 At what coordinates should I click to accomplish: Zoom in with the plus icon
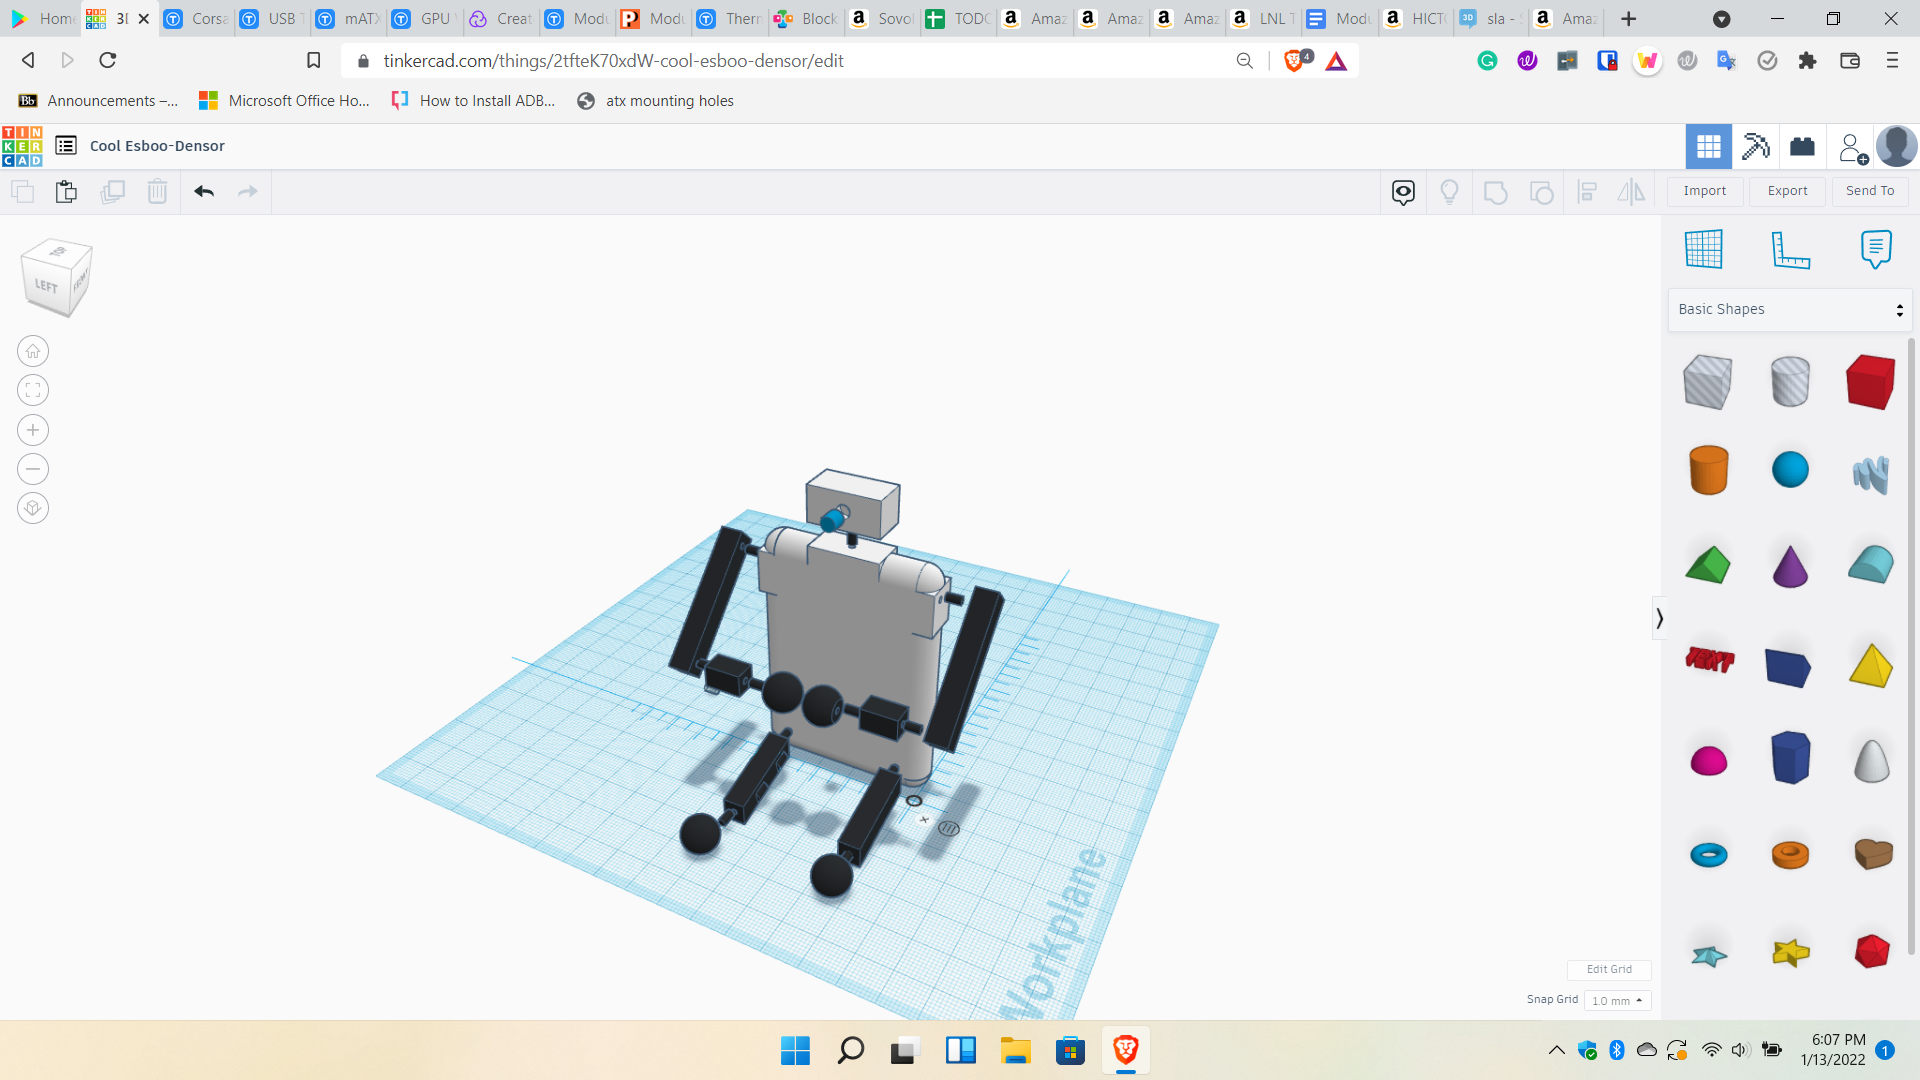(x=33, y=430)
